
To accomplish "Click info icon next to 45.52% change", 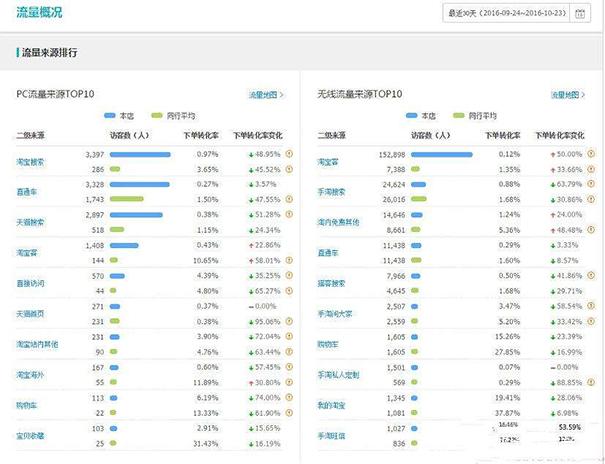I will 289,169.
